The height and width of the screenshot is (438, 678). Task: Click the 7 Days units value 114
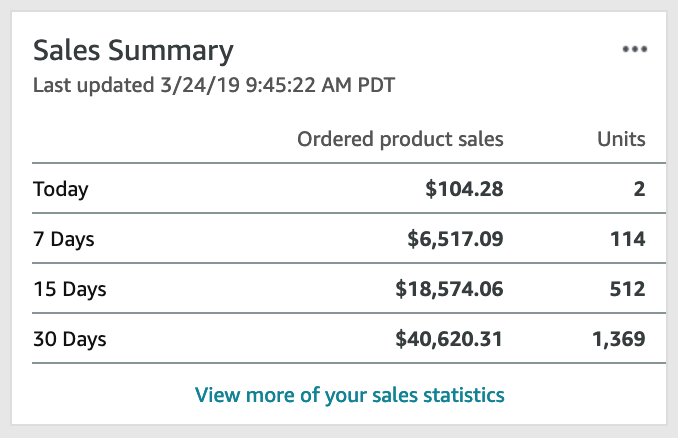coord(627,239)
